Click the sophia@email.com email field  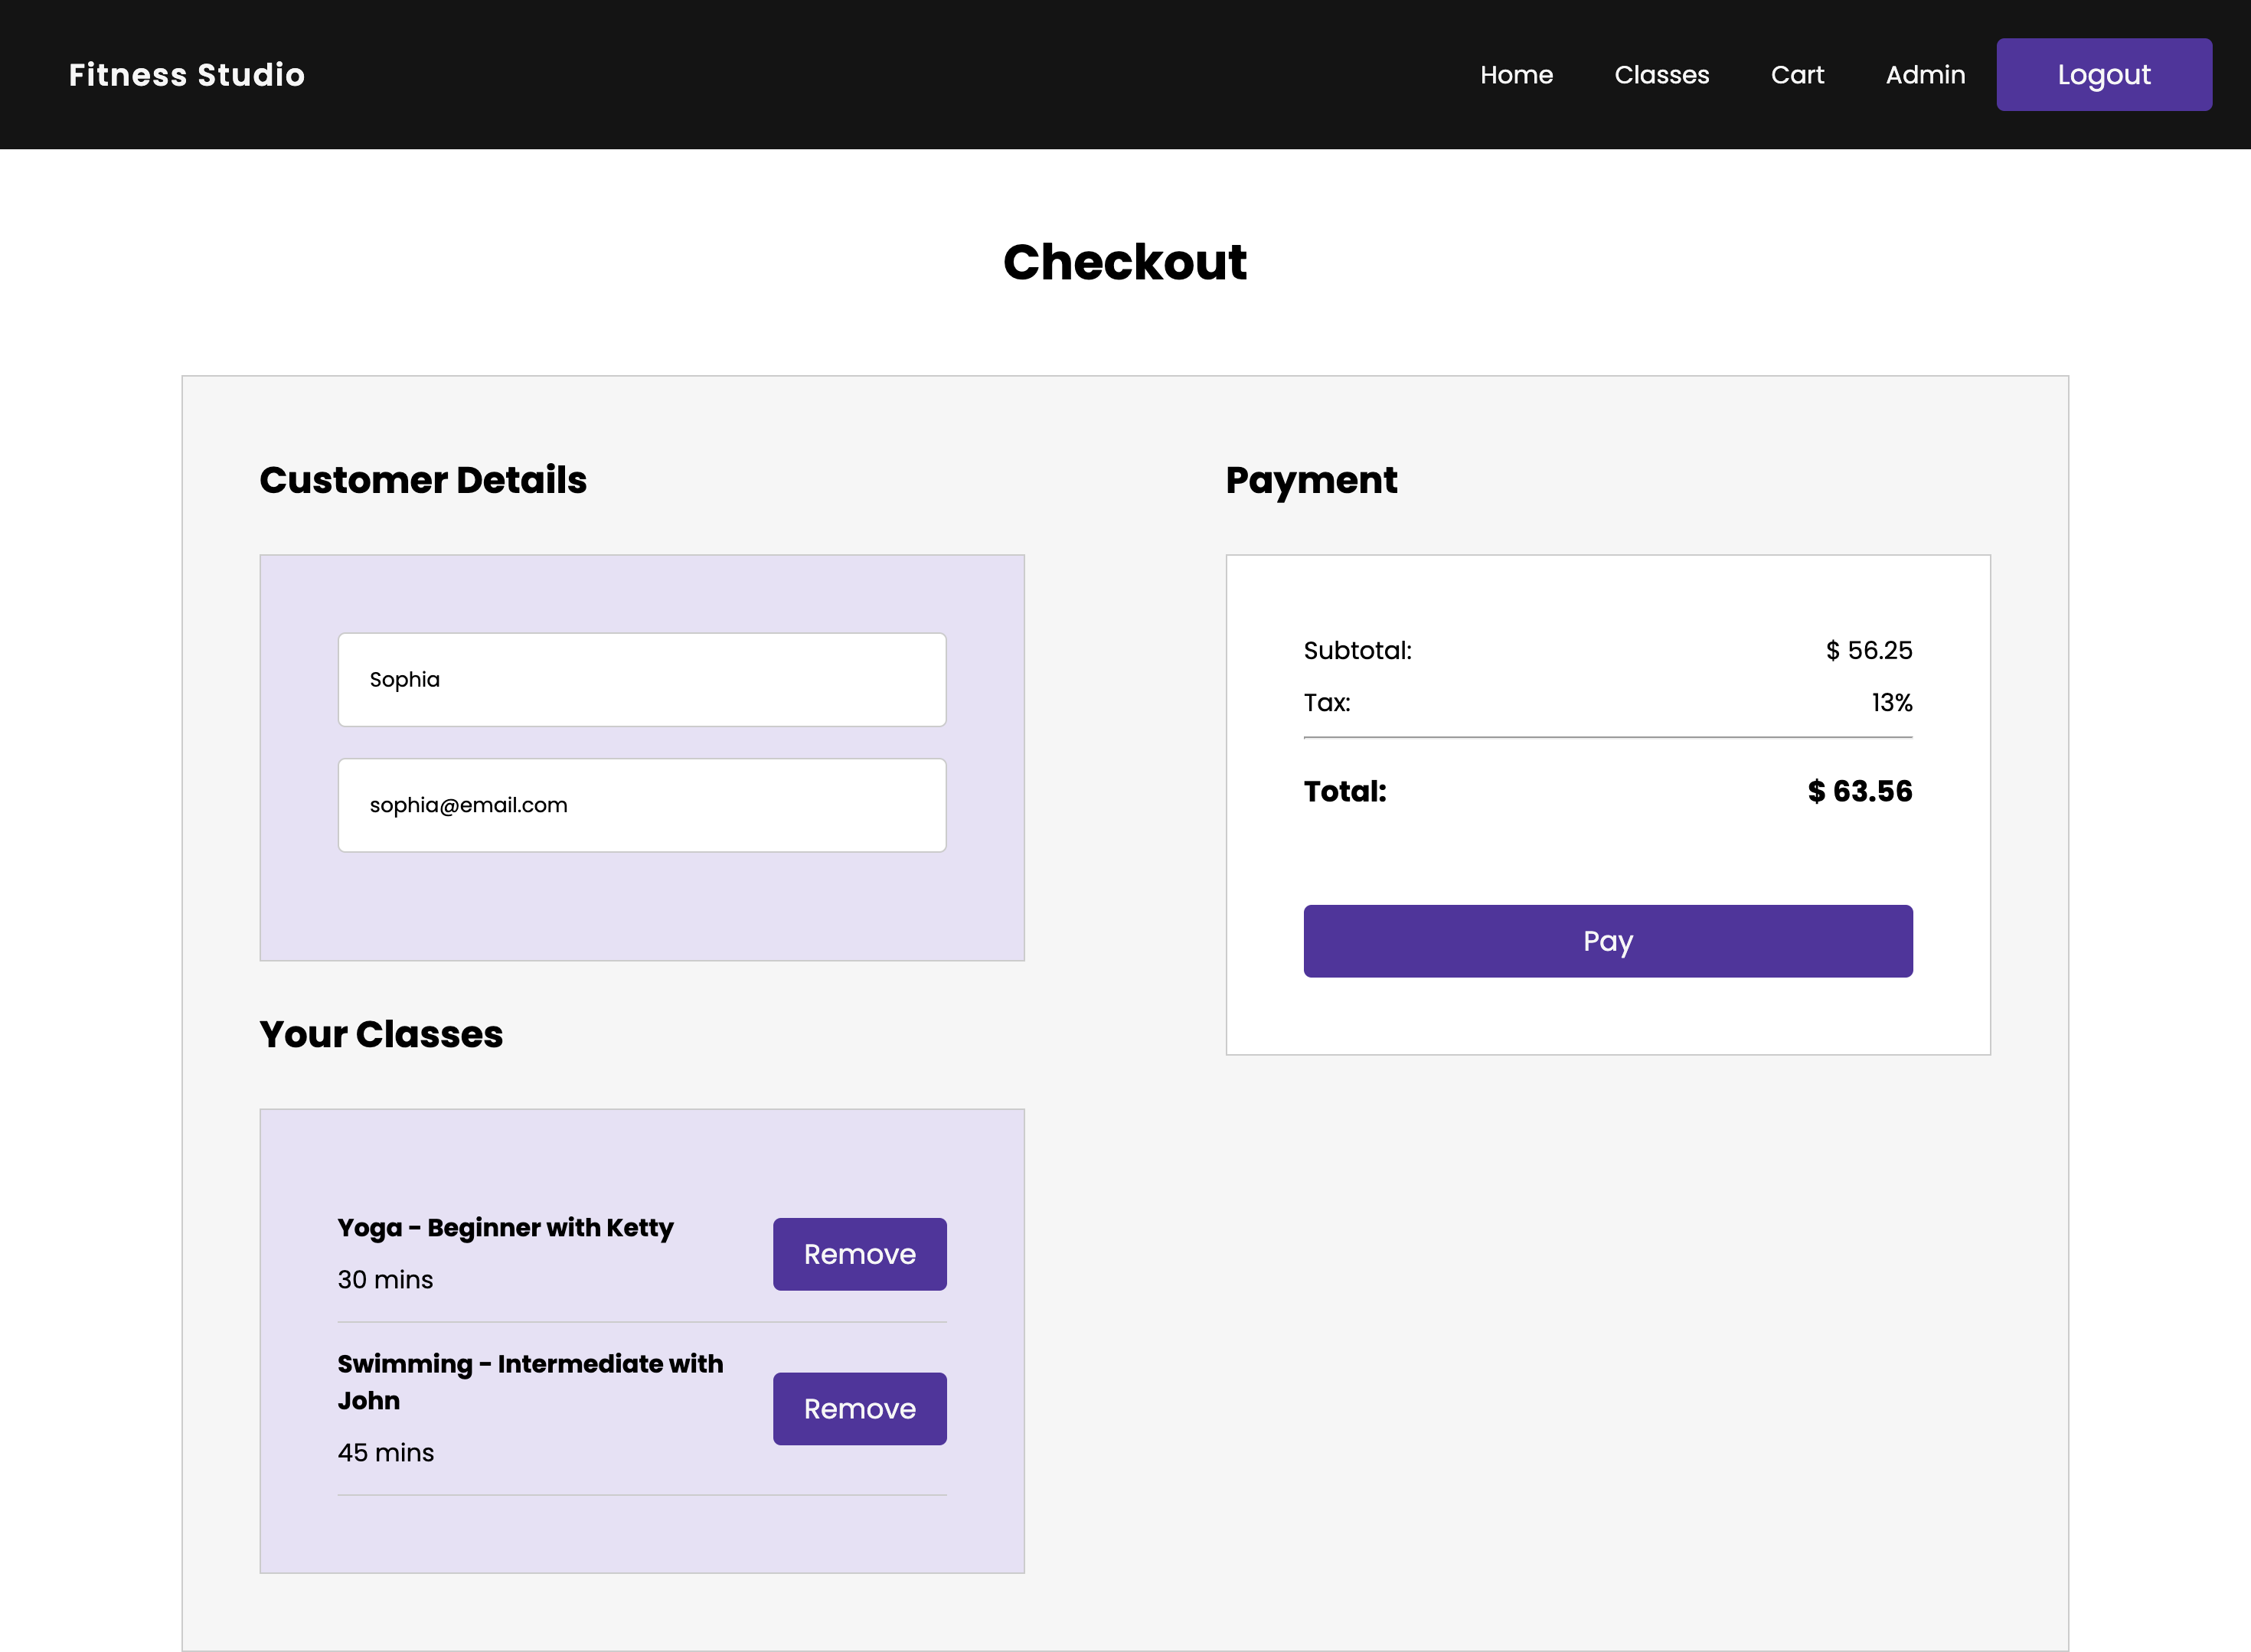641,804
